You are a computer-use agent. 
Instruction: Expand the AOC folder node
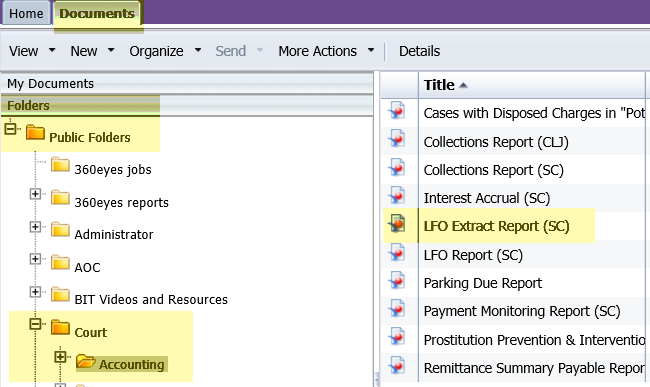tap(36, 259)
